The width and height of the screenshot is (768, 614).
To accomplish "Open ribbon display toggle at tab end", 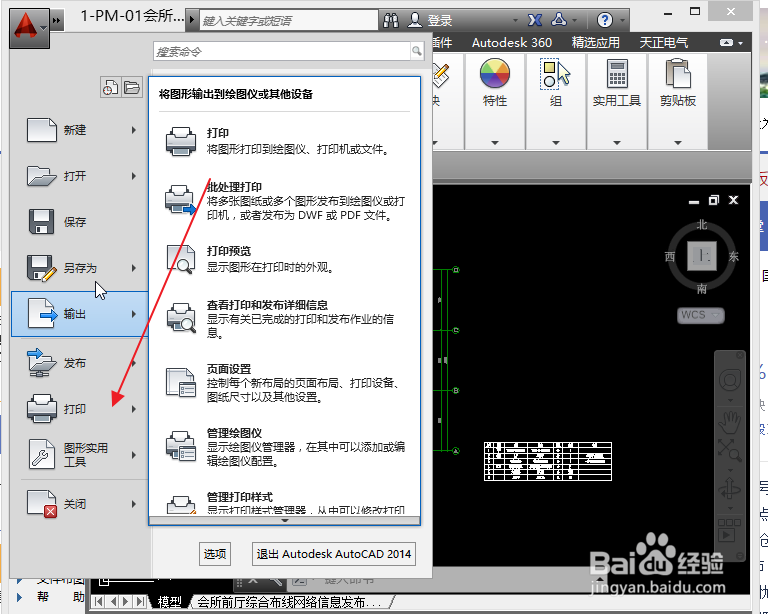I will [x=726, y=43].
